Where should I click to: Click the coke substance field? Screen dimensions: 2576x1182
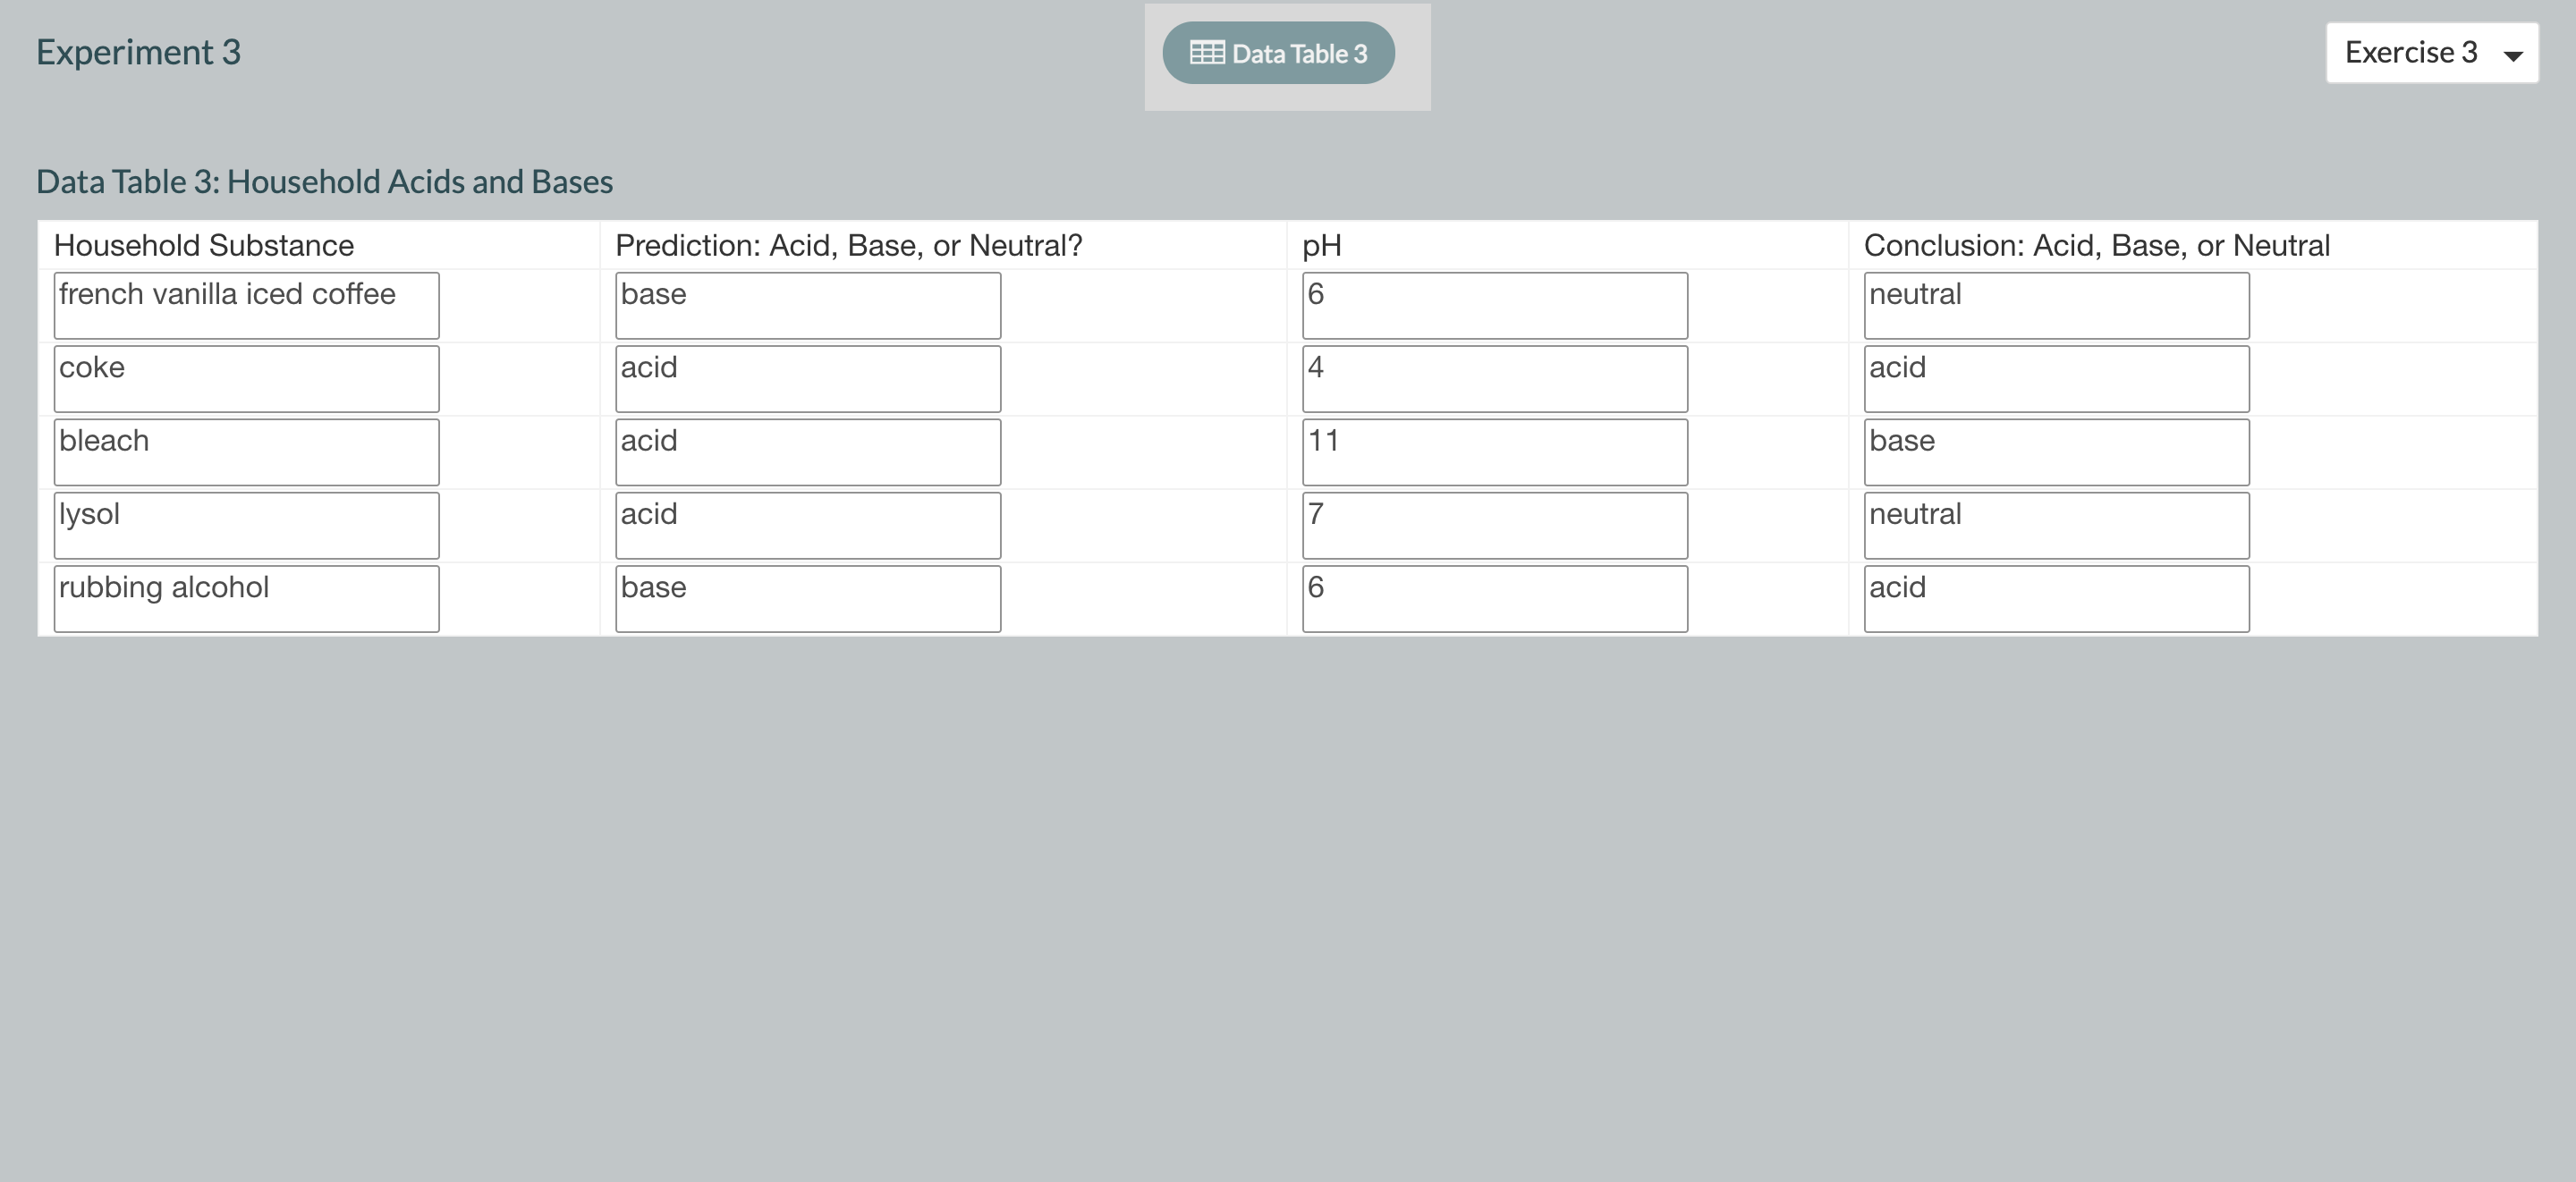tap(246, 379)
